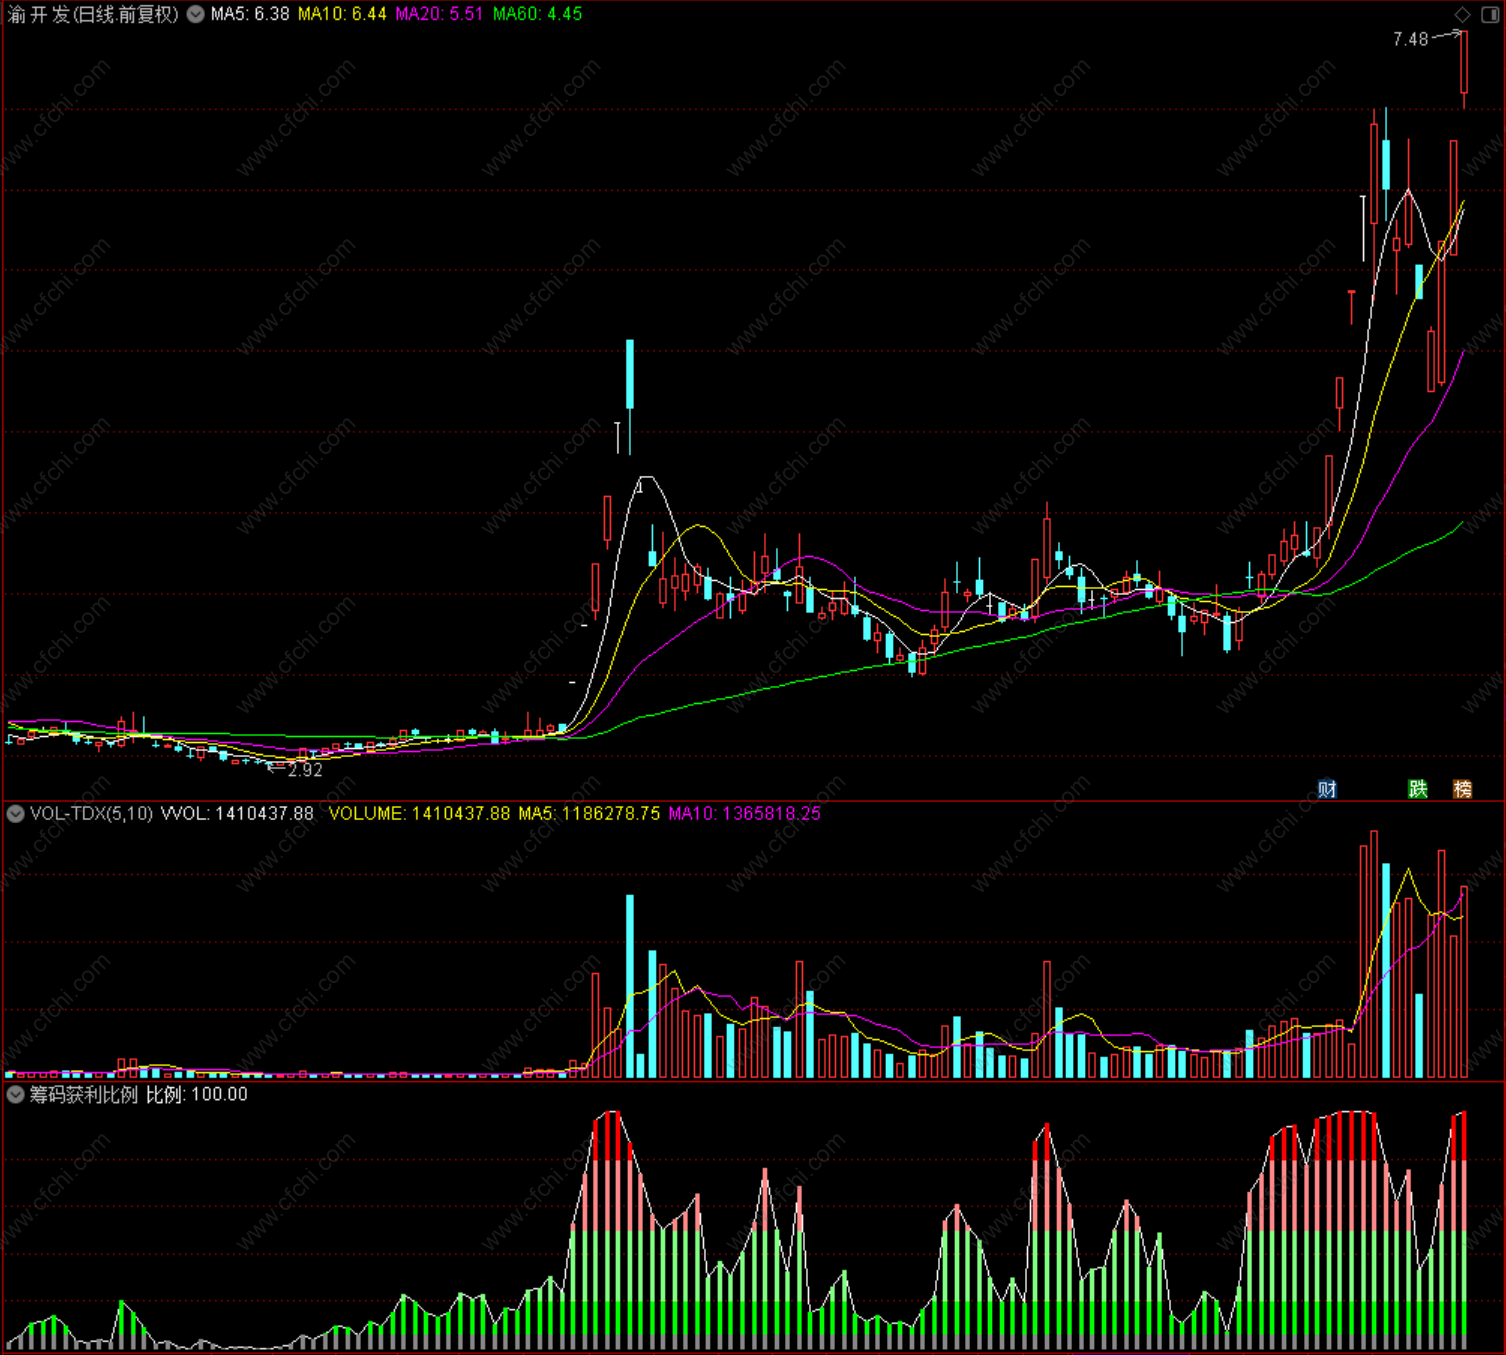Image resolution: width=1506 pixels, height=1355 pixels.
Task: Click the diamond icon in chart corner
Action: tap(1462, 14)
